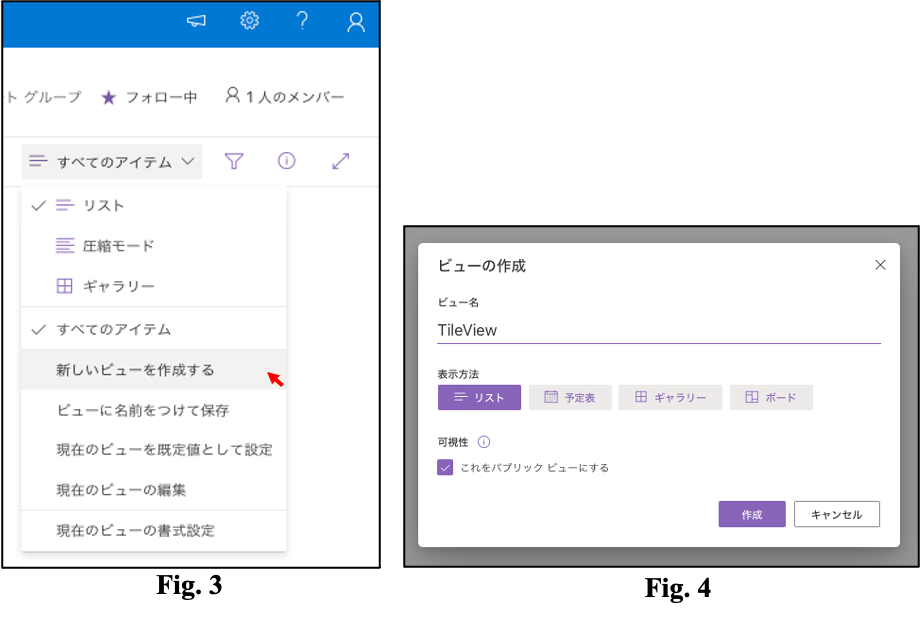Select the ギャラリー display type in dialog
This screenshot has width=920, height=620.
(x=670, y=397)
